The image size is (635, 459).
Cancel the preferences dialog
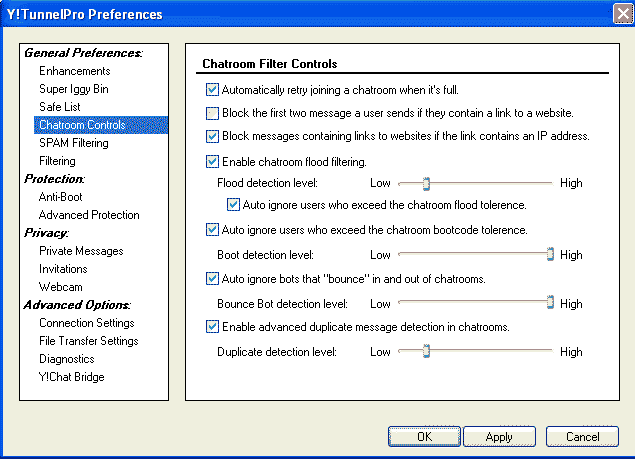point(582,436)
